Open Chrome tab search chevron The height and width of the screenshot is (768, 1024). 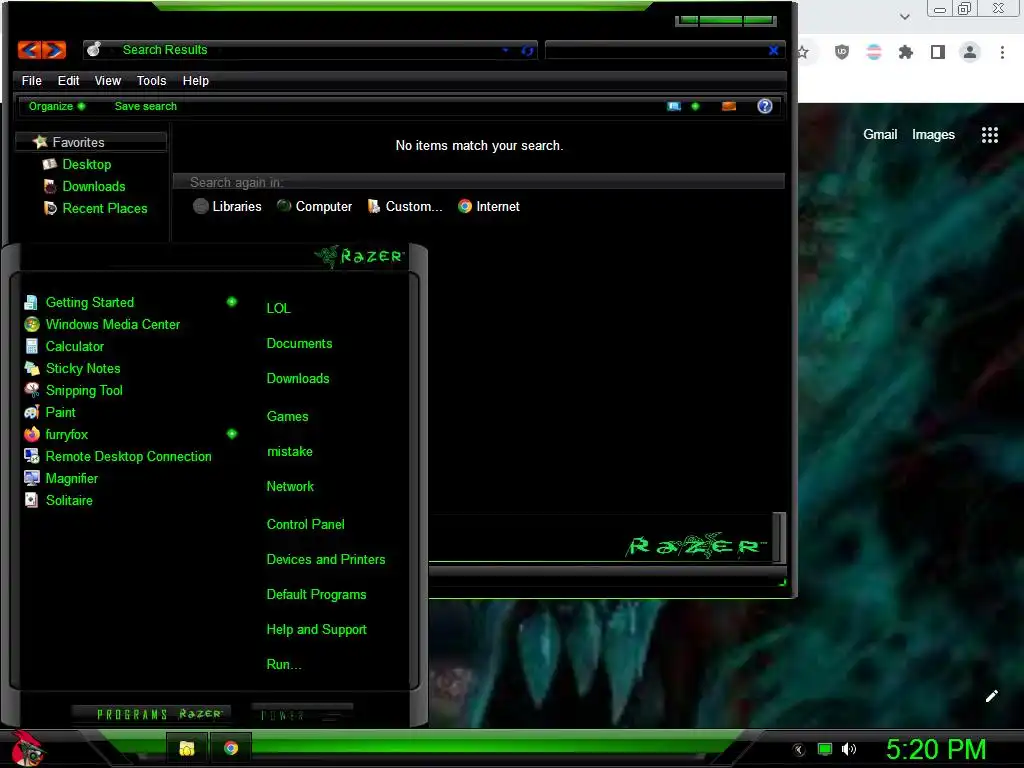904,16
